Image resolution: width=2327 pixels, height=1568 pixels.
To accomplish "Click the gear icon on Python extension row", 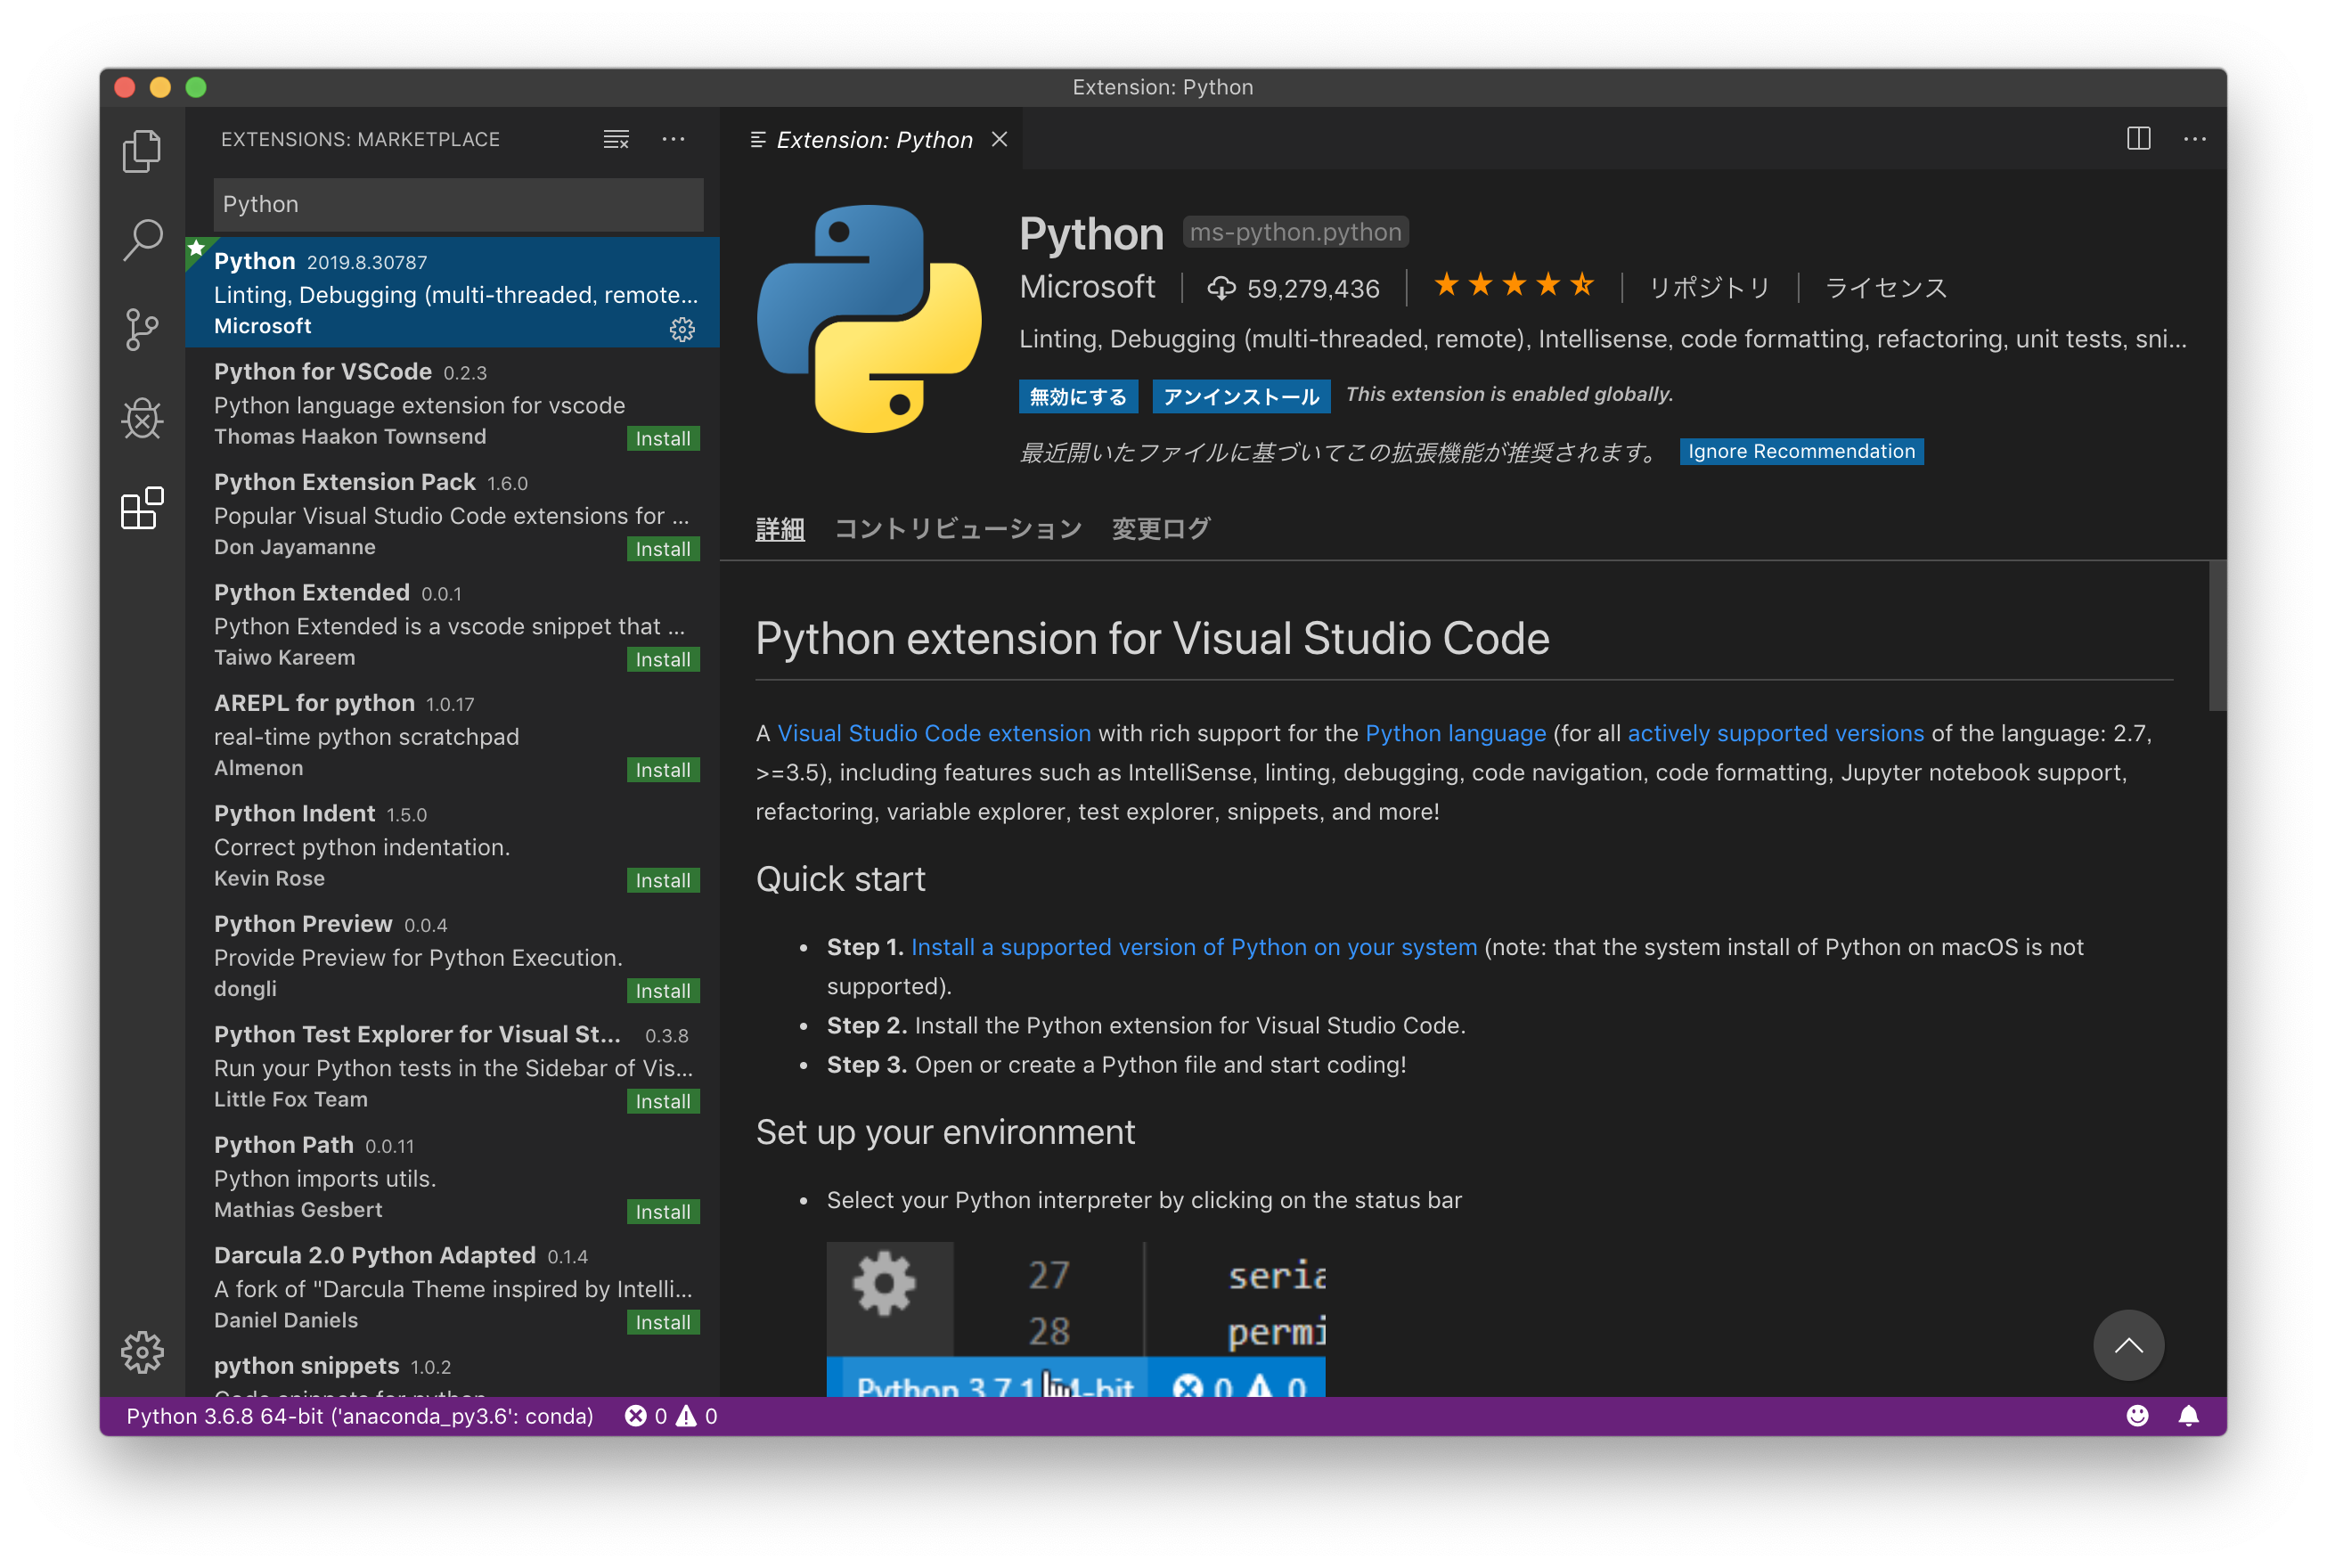I will 682,329.
